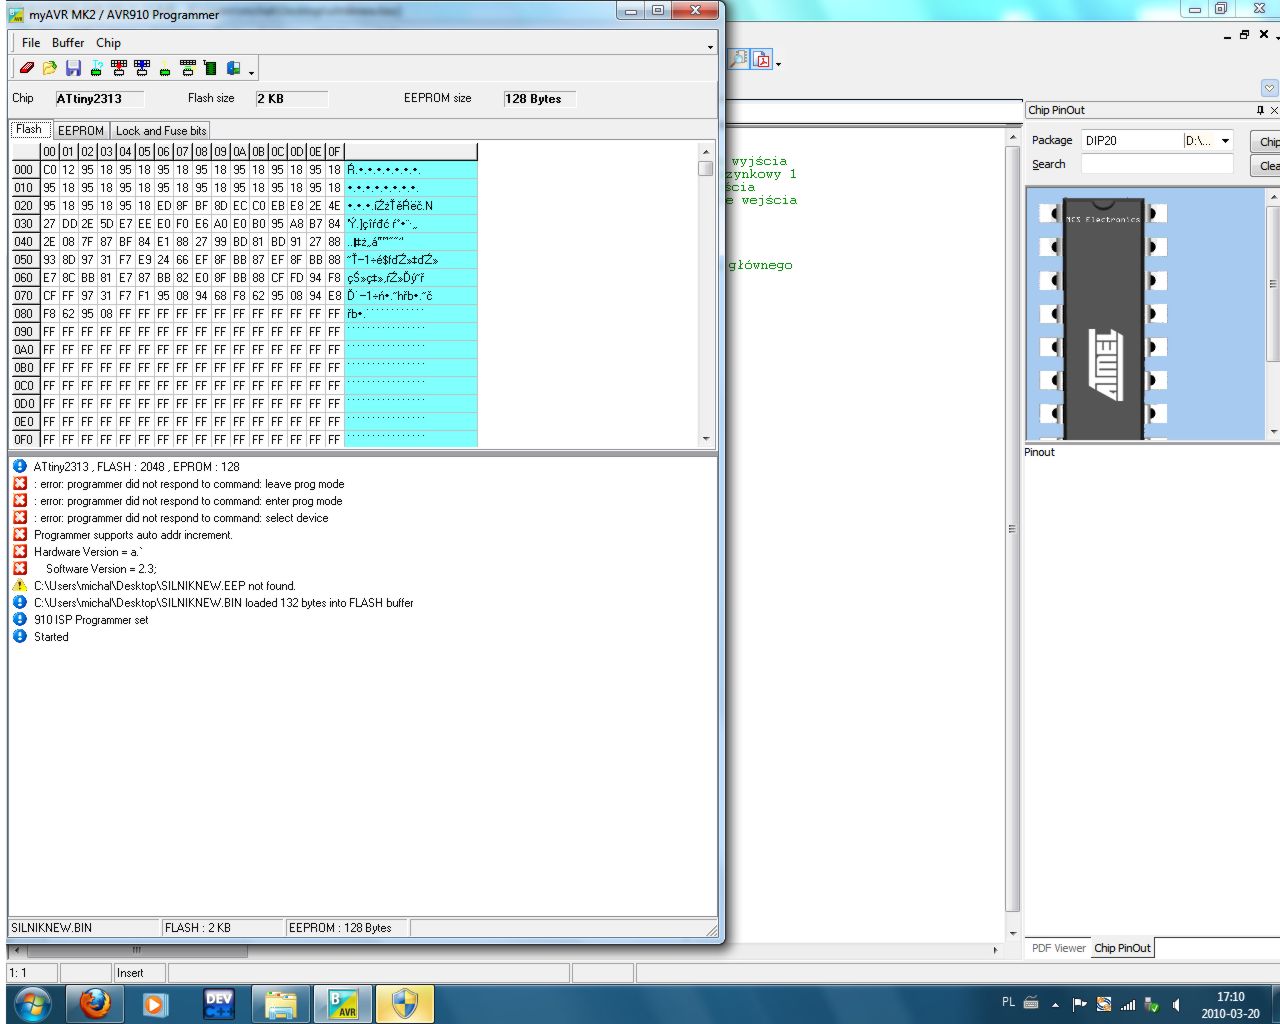1280x1024 pixels.
Task: Open the Buffer menu
Action: (68, 43)
